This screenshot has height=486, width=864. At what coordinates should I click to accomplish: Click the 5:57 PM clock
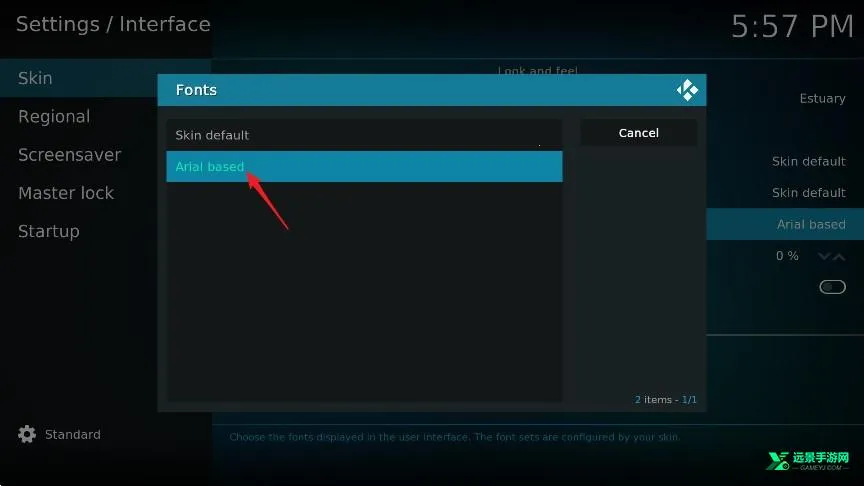[x=792, y=27]
